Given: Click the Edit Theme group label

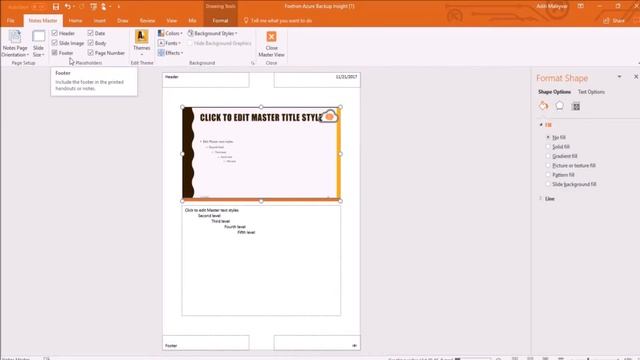Looking at the screenshot, I should (142, 63).
